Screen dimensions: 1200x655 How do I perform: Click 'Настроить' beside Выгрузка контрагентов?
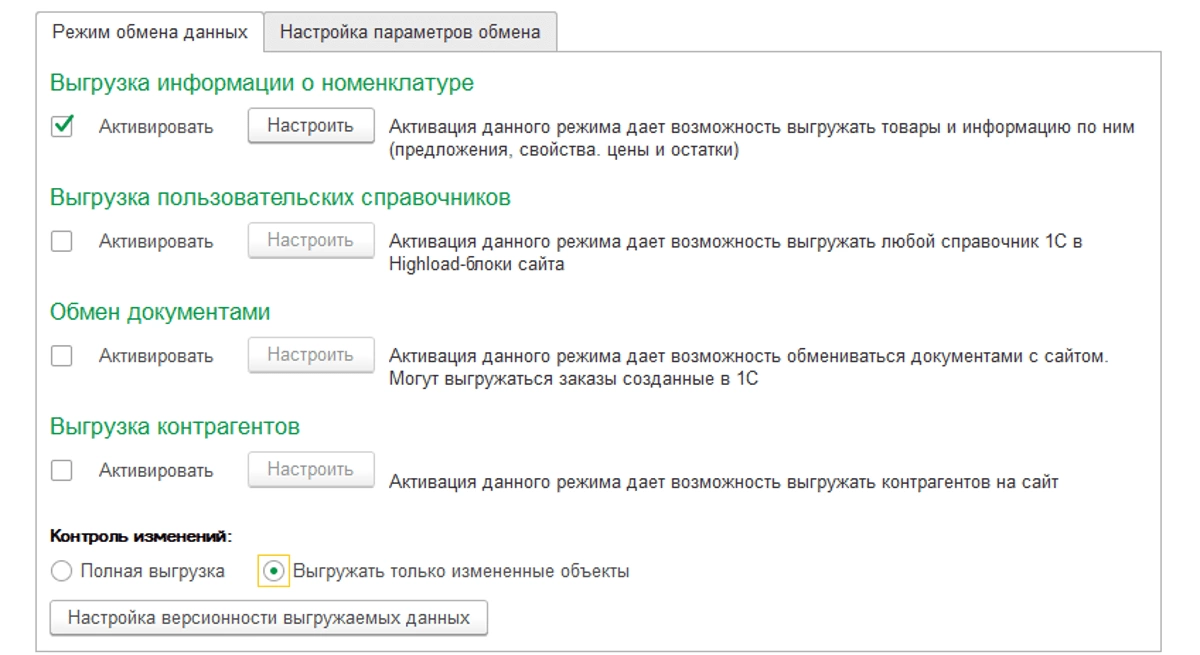[310, 470]
